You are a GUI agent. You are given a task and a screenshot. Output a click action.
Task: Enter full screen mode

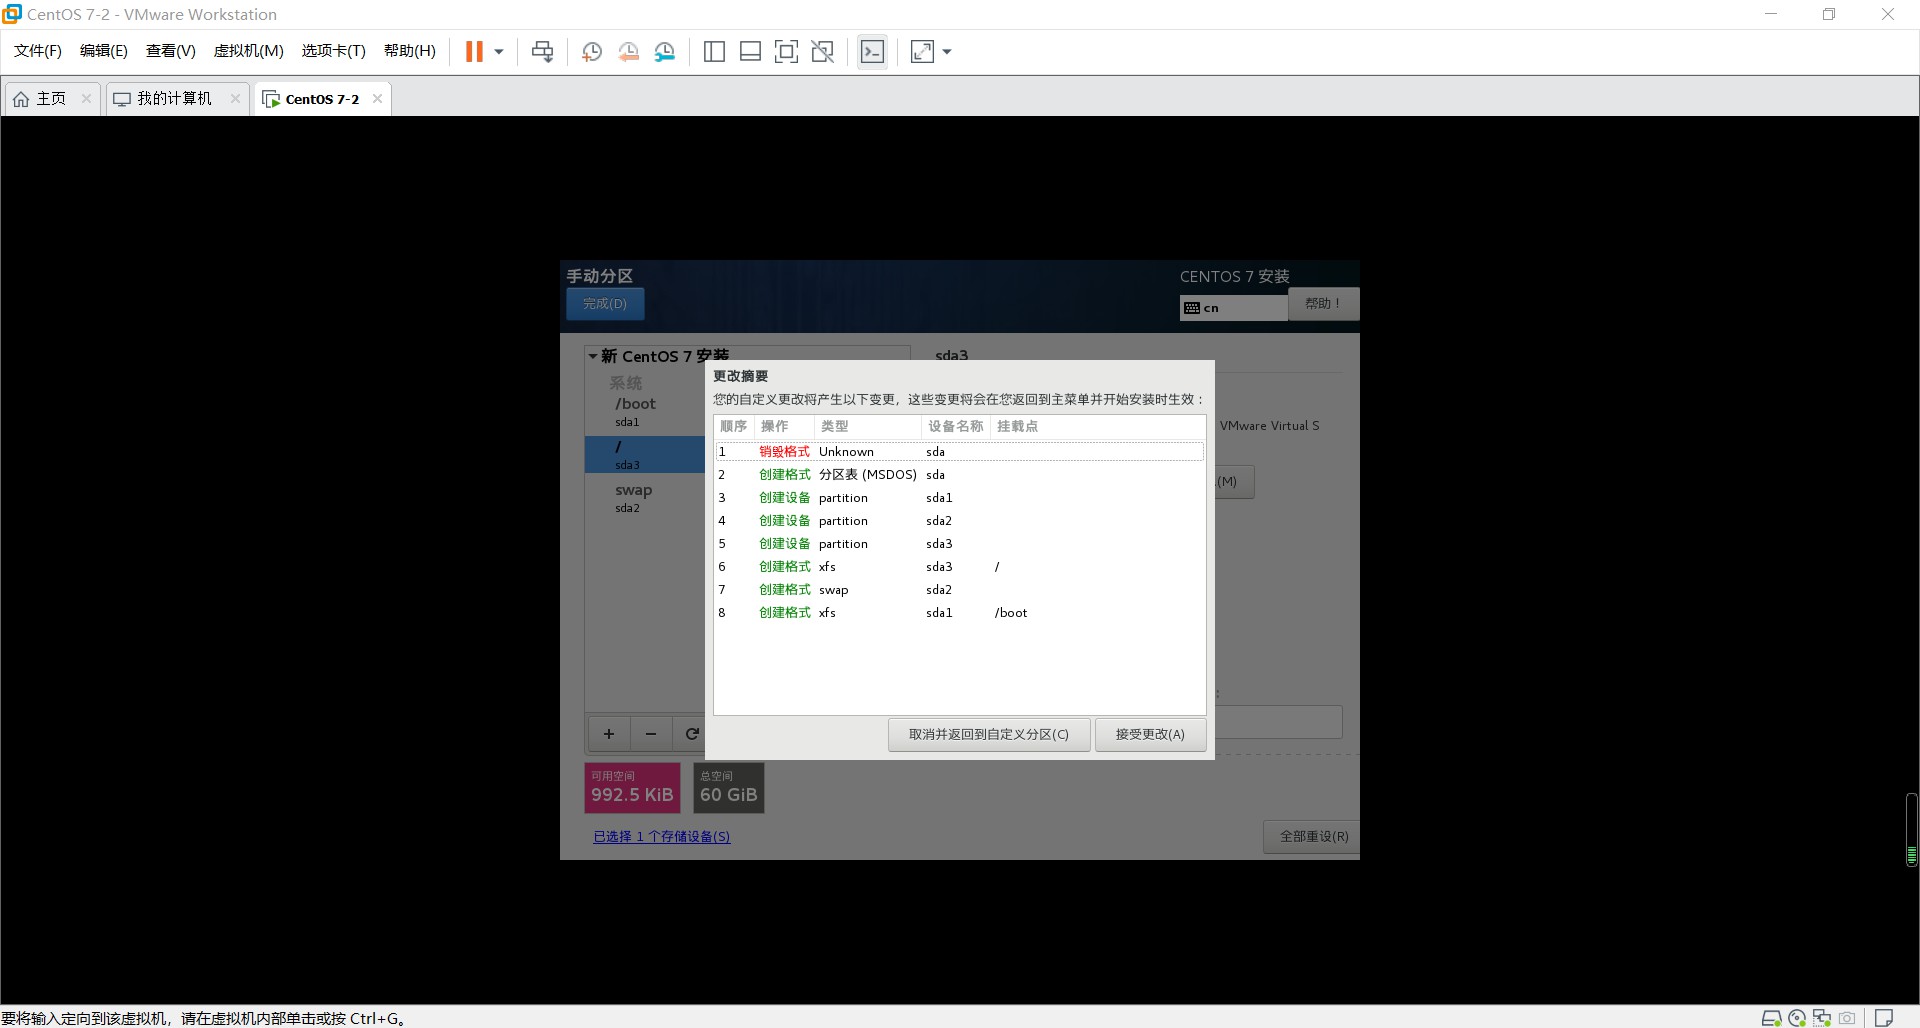[x=786, y=52]
